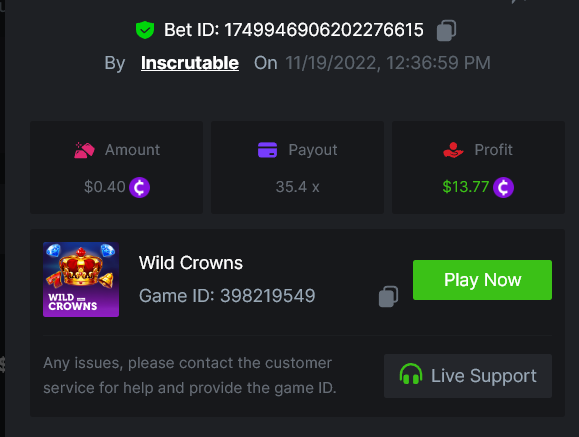Click the bet date and time text
This screenshot has height=437, width=579.
pos(388,63)
